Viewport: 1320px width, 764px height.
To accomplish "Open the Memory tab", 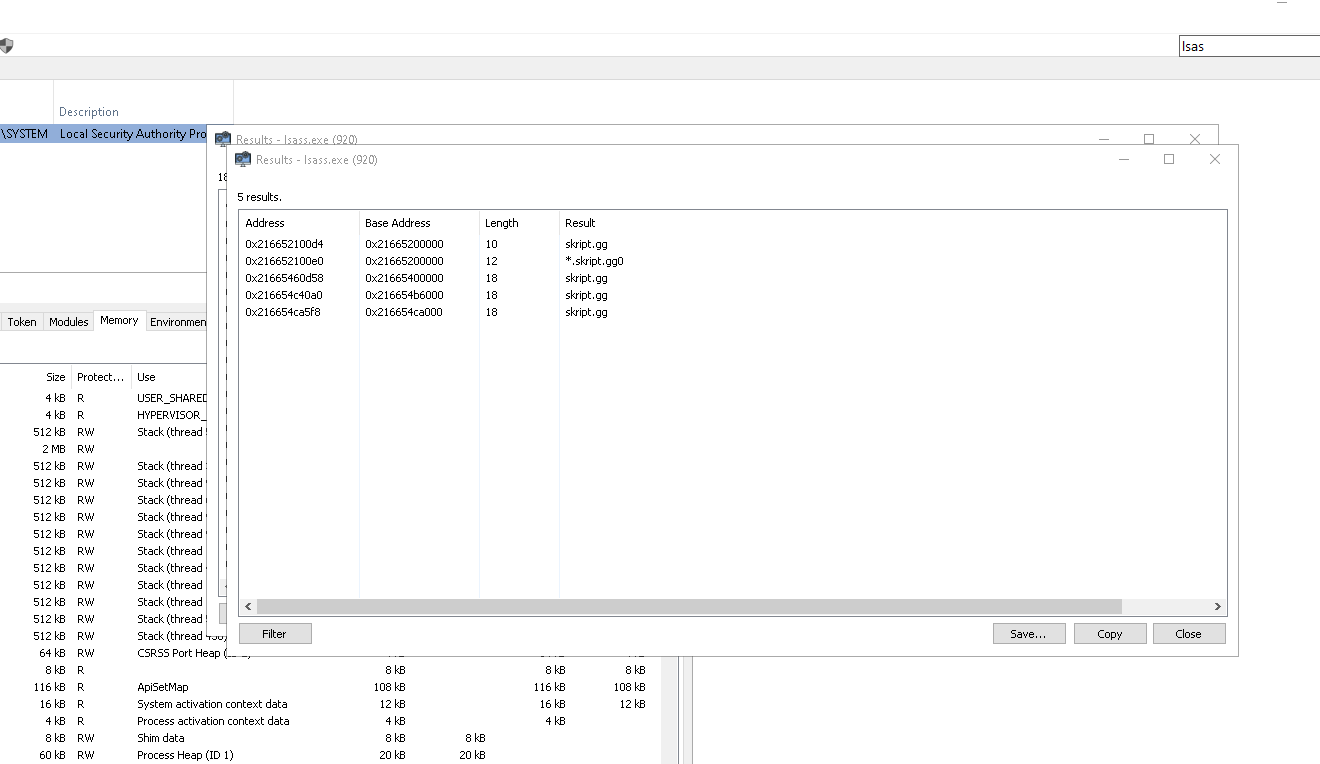I will (x=119, y=321).
